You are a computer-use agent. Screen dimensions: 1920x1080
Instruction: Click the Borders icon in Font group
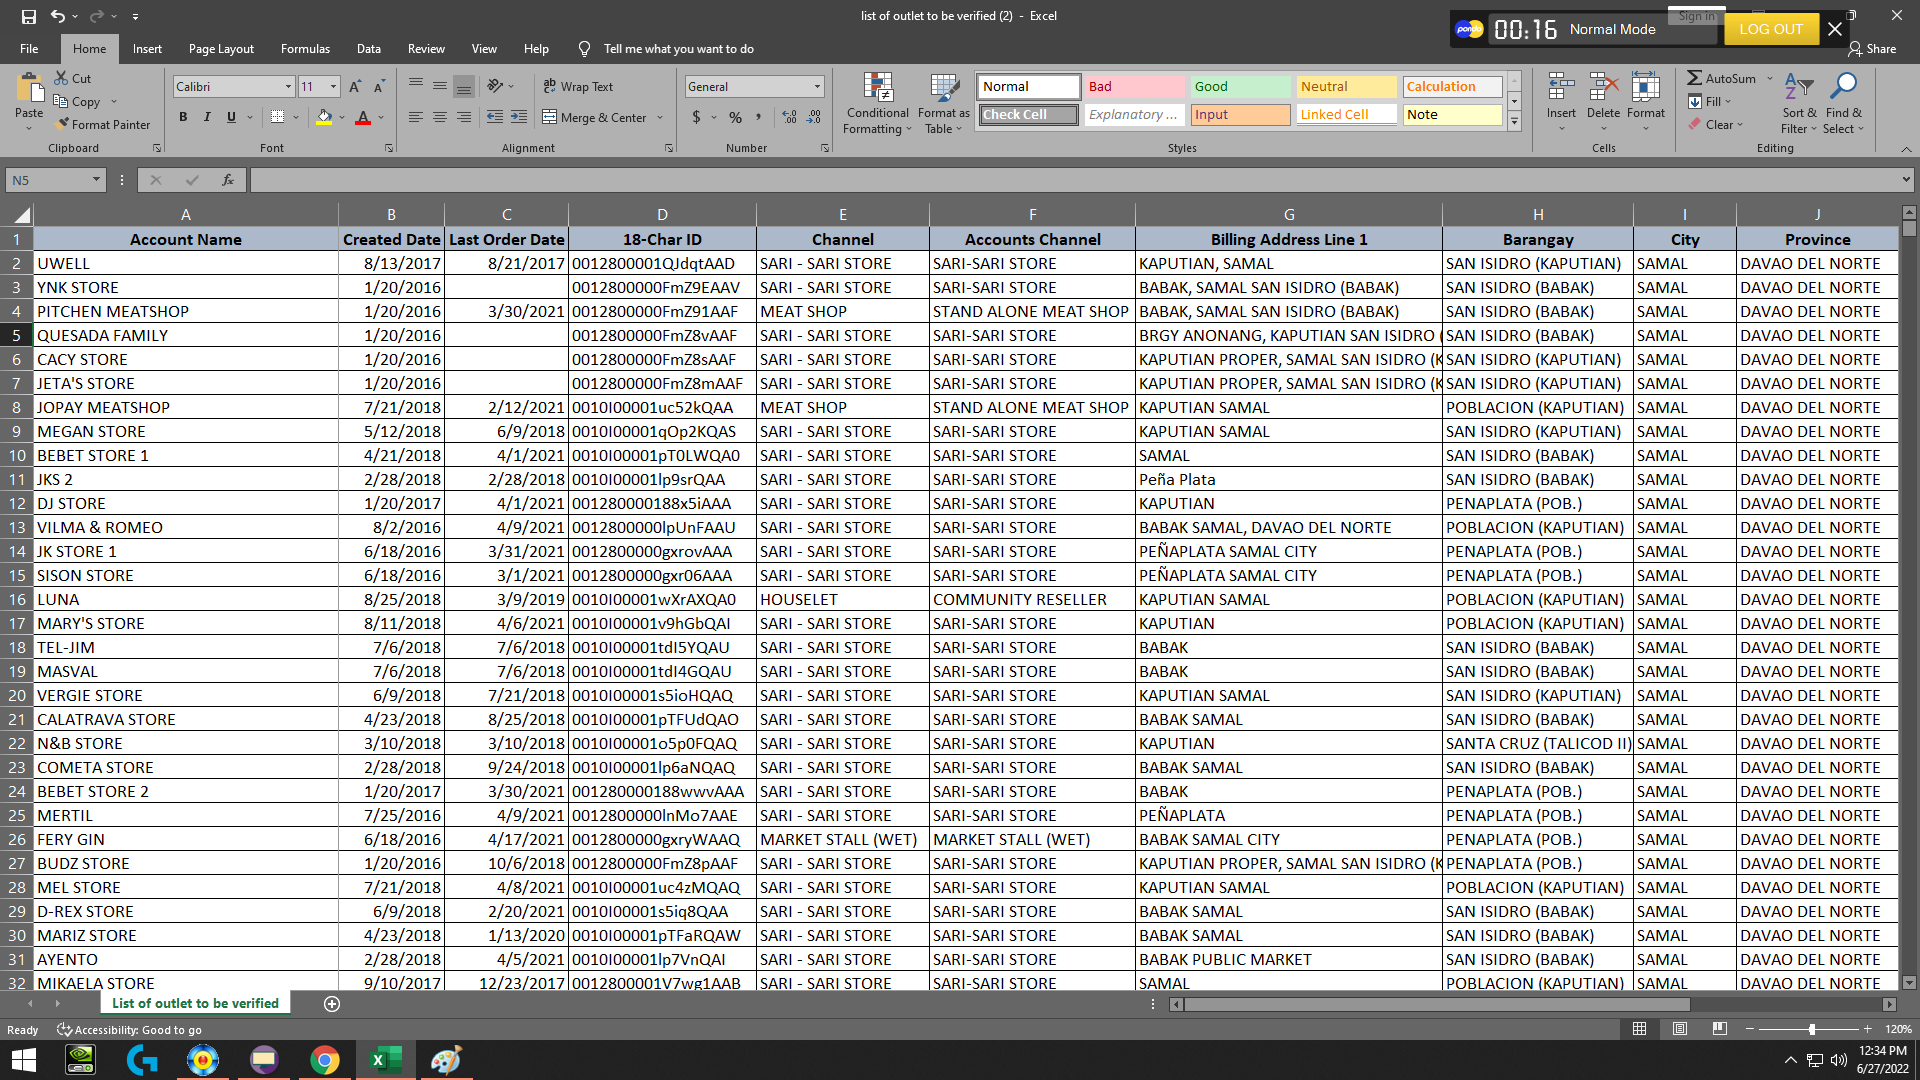277,117
